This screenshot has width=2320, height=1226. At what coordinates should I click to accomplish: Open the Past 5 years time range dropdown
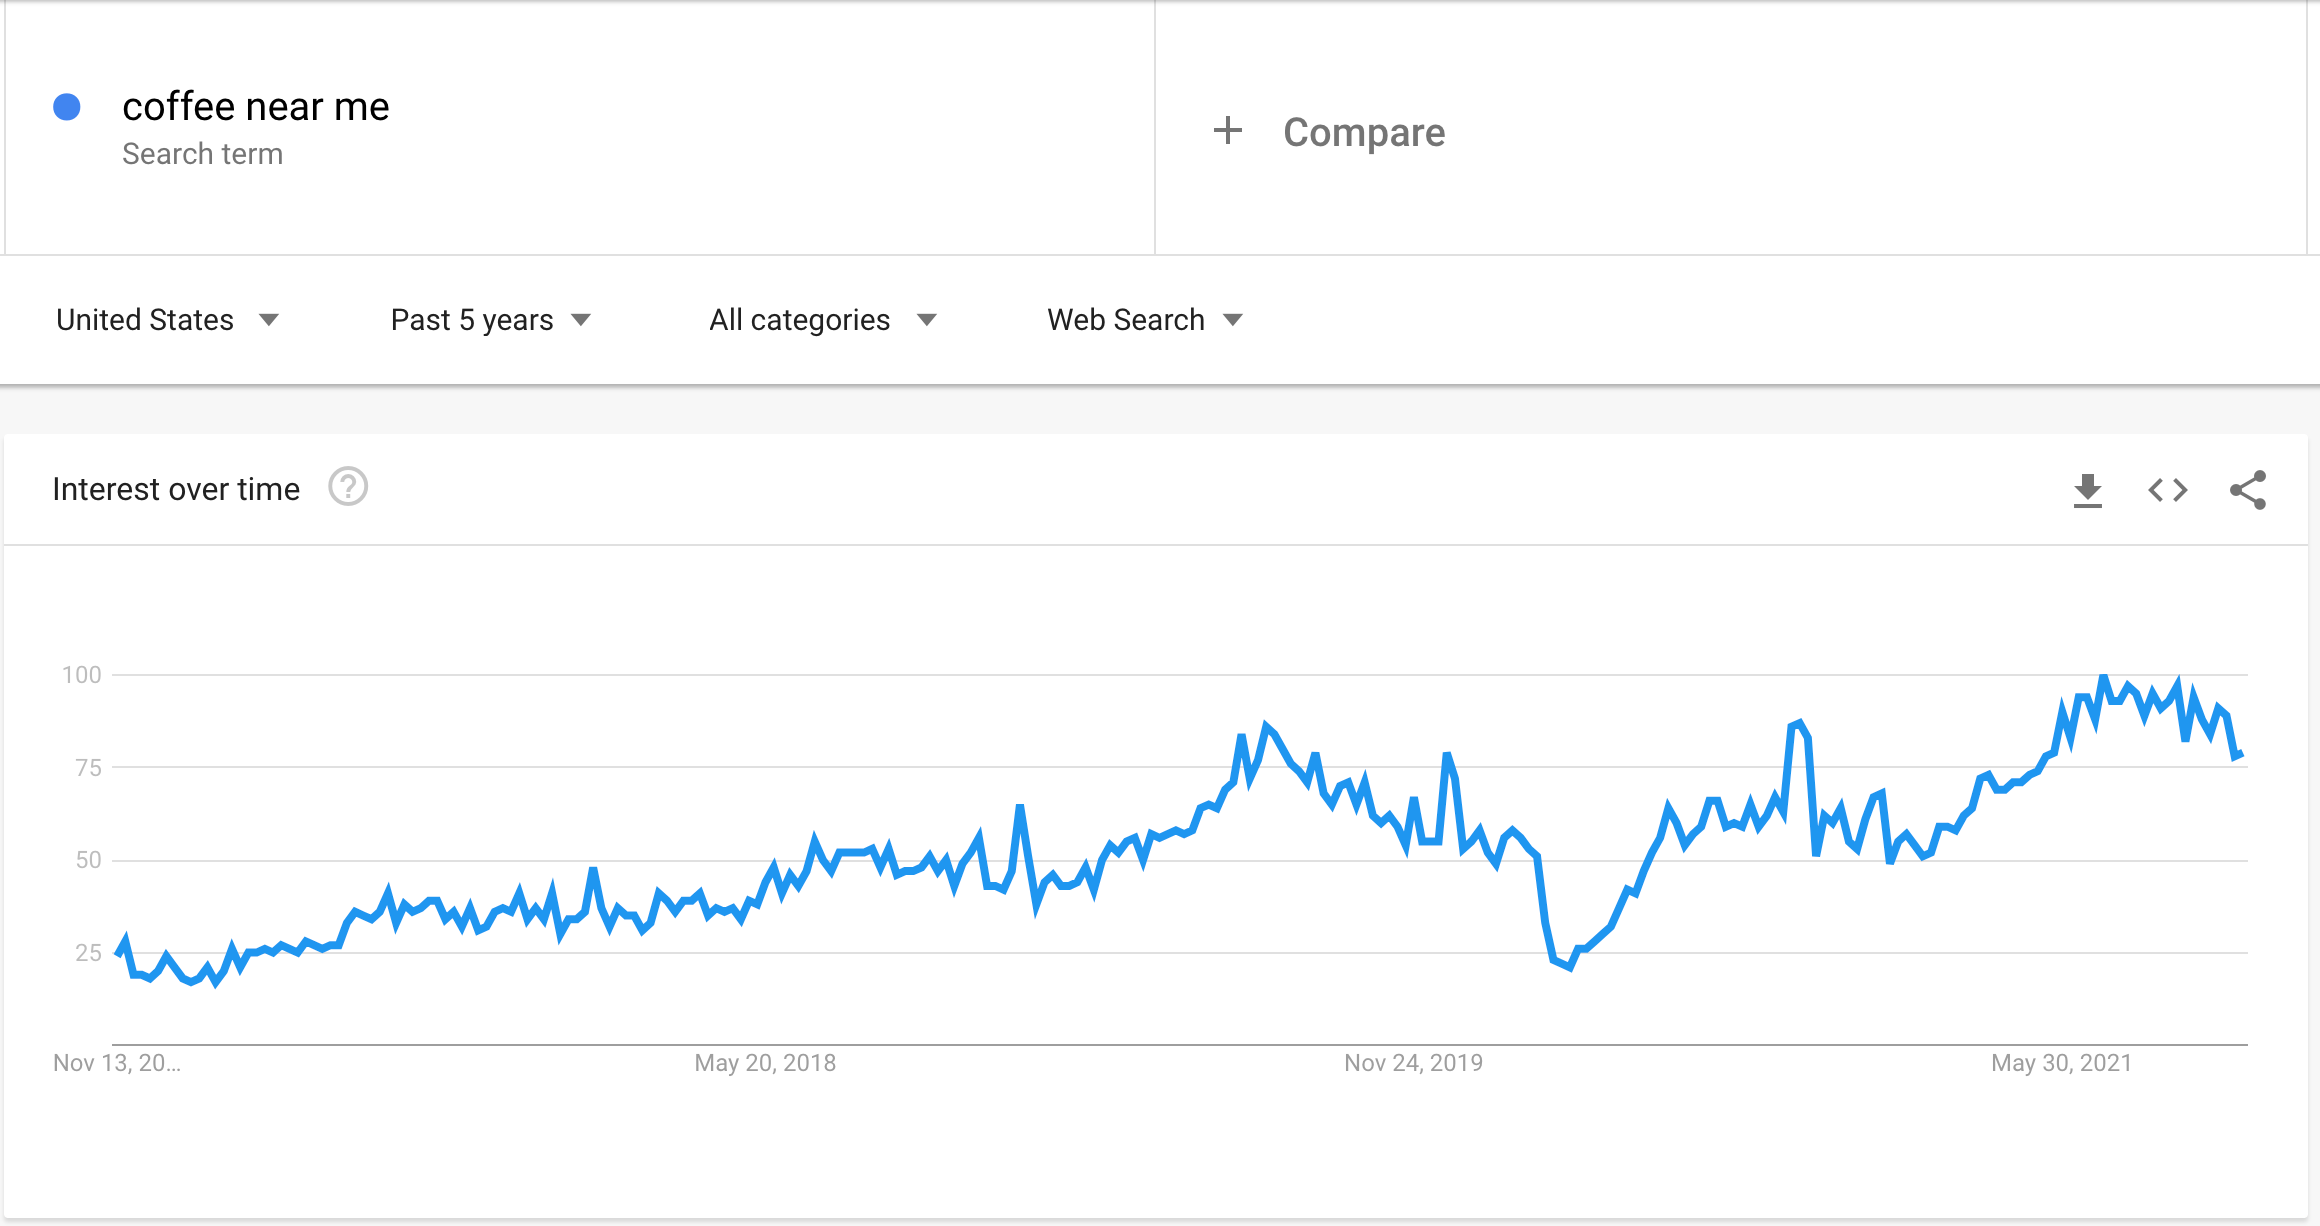click(x=491, y=320)
